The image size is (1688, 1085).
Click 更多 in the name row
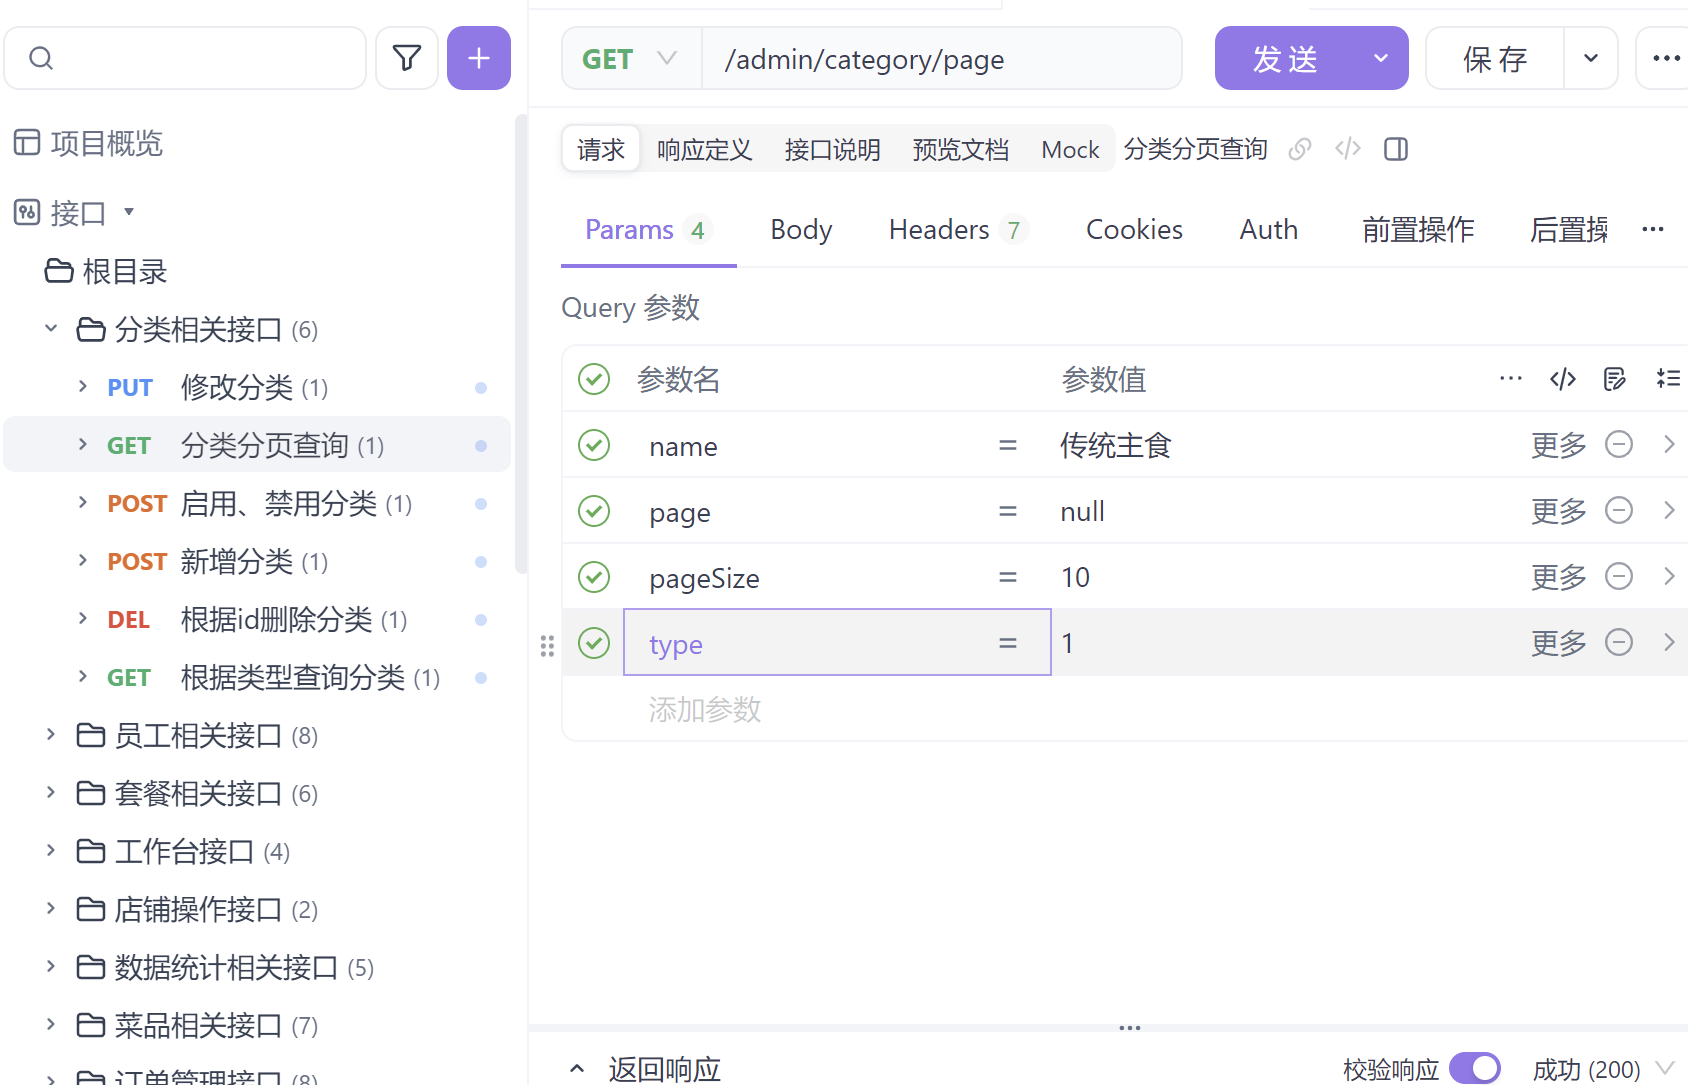click(1559, 444)
